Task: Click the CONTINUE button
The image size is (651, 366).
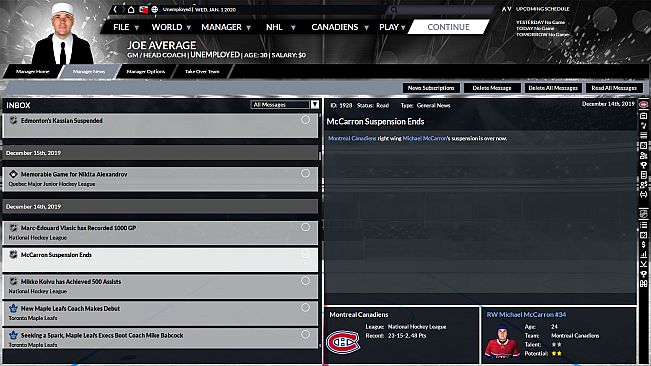Action: coord(448,27)
